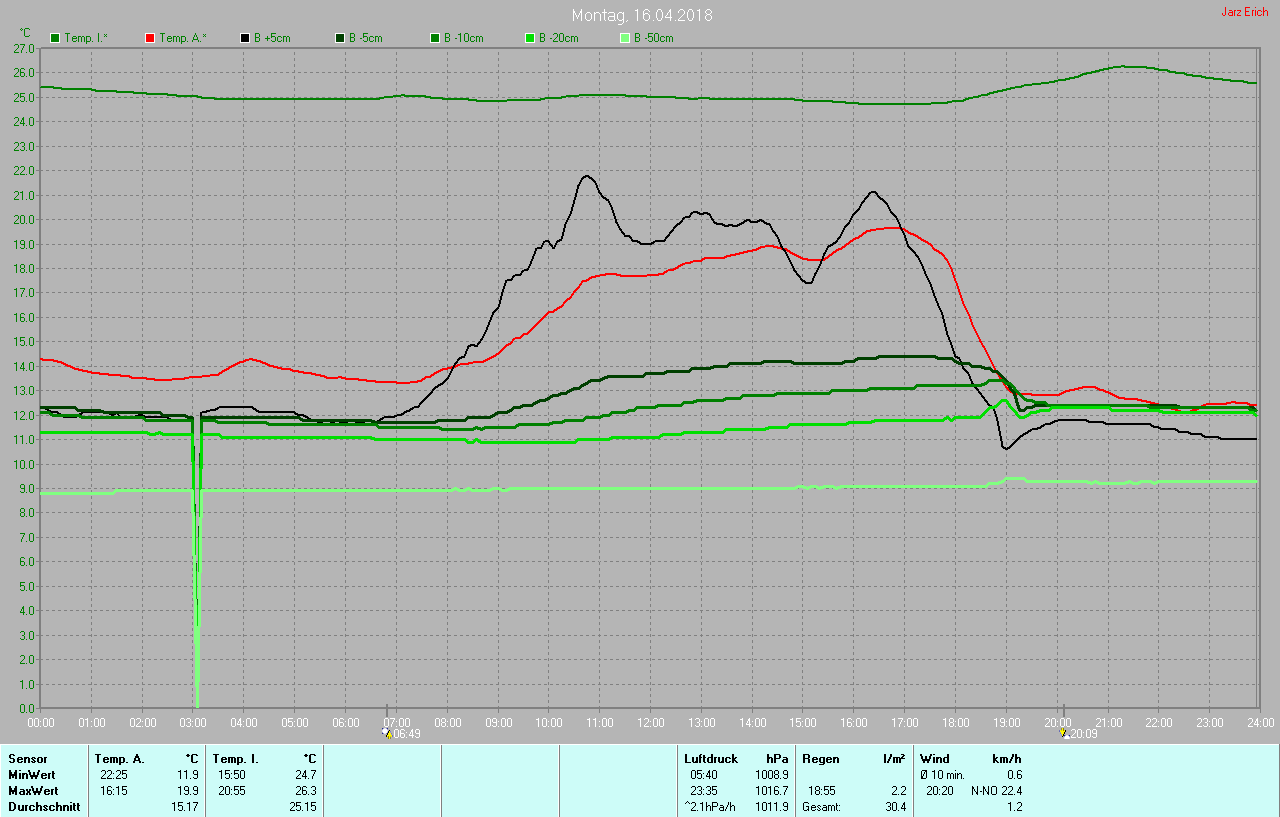Click the pressure average value '1011.9'

click(772, 807)
